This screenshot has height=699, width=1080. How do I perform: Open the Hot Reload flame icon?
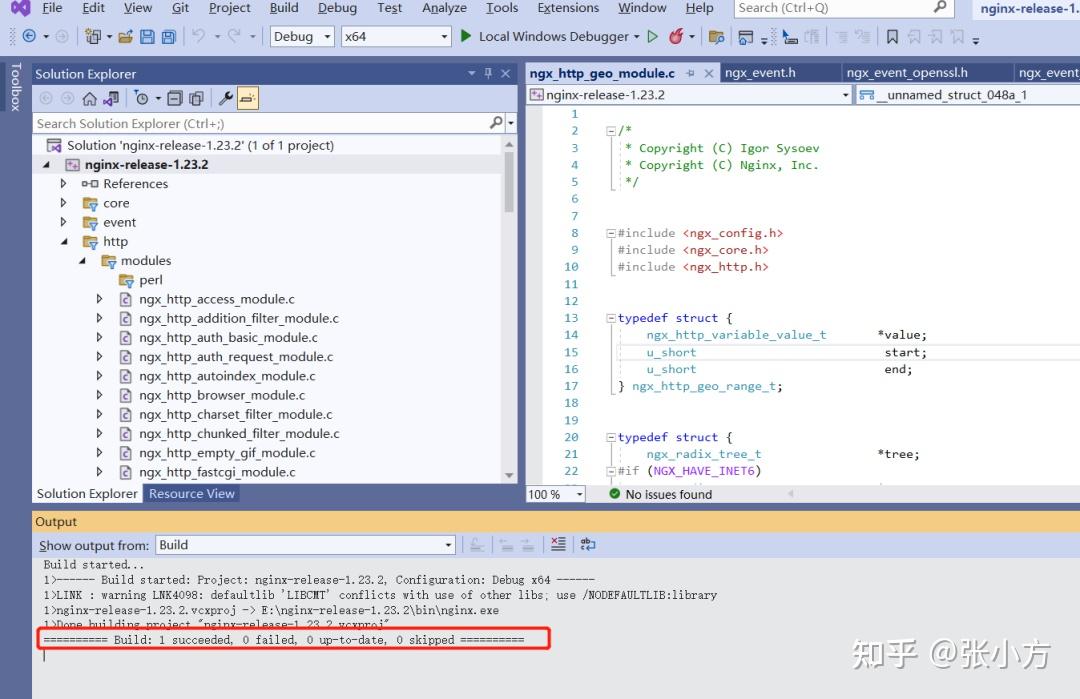(674, 36)
